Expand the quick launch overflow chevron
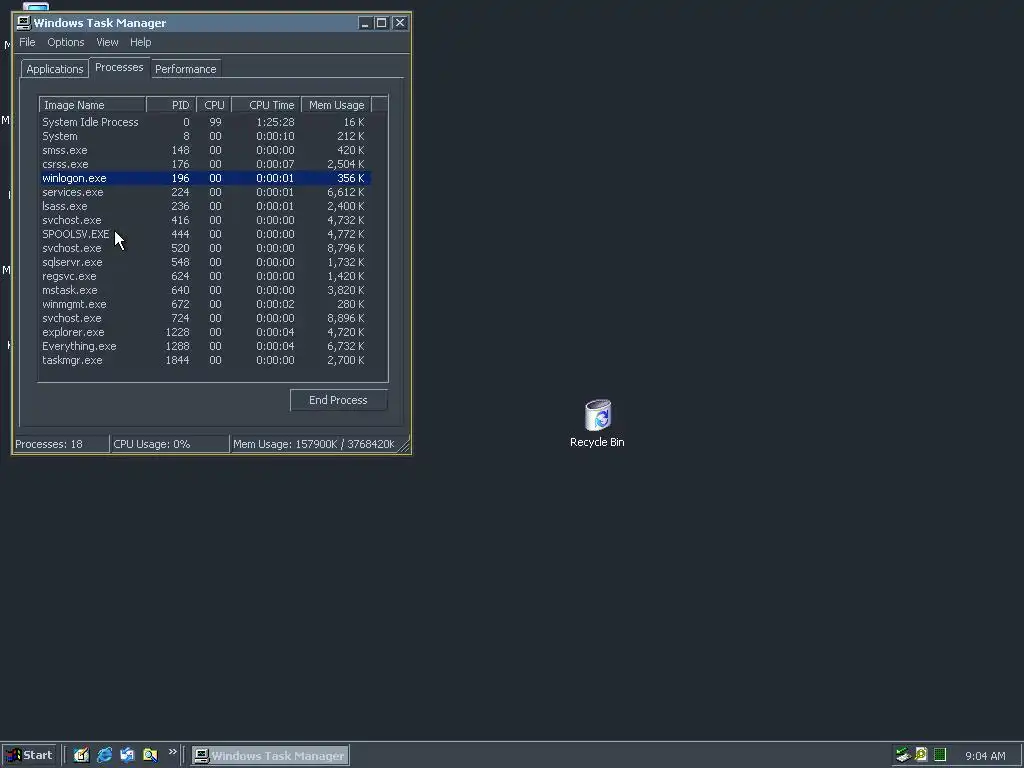Viewport: 1024px width, 768px height. (x=172, y=752)
